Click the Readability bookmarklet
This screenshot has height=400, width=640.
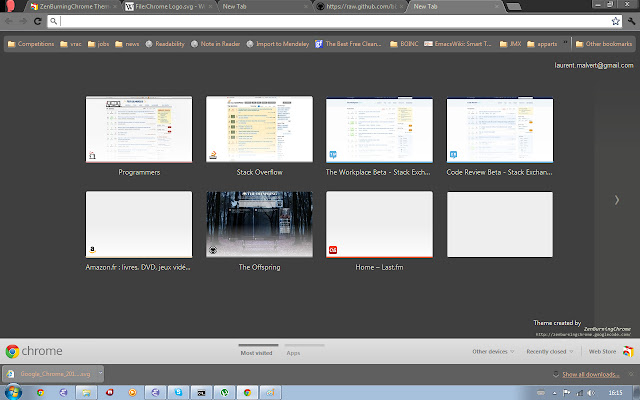coord(165,44)
